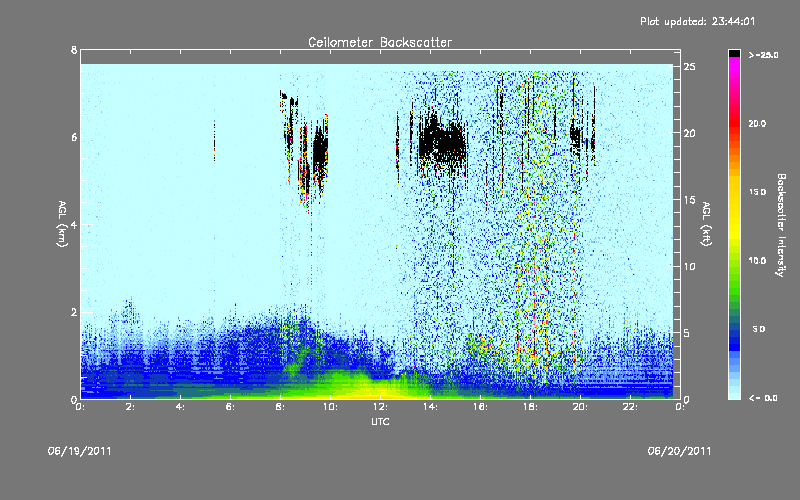Click the left 'AGL (km)' axis label
The height and width of the screenshot is (500, 800).
62,224
